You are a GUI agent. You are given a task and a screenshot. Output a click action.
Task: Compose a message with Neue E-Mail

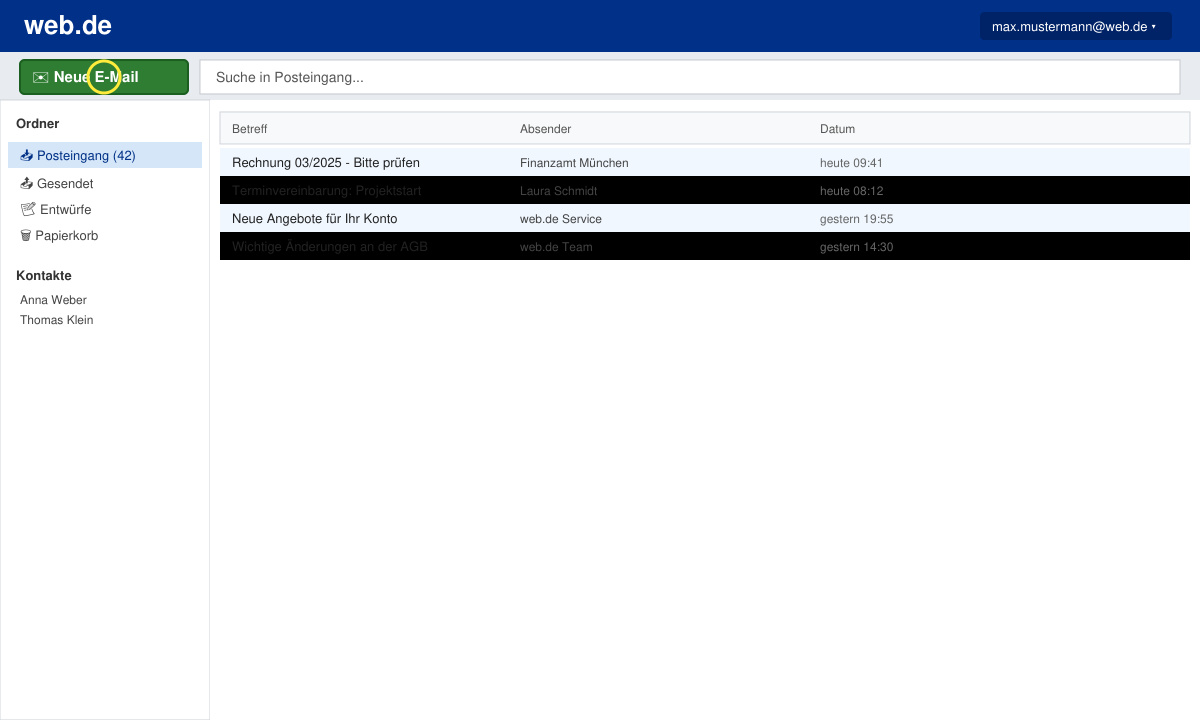[104, 77]
